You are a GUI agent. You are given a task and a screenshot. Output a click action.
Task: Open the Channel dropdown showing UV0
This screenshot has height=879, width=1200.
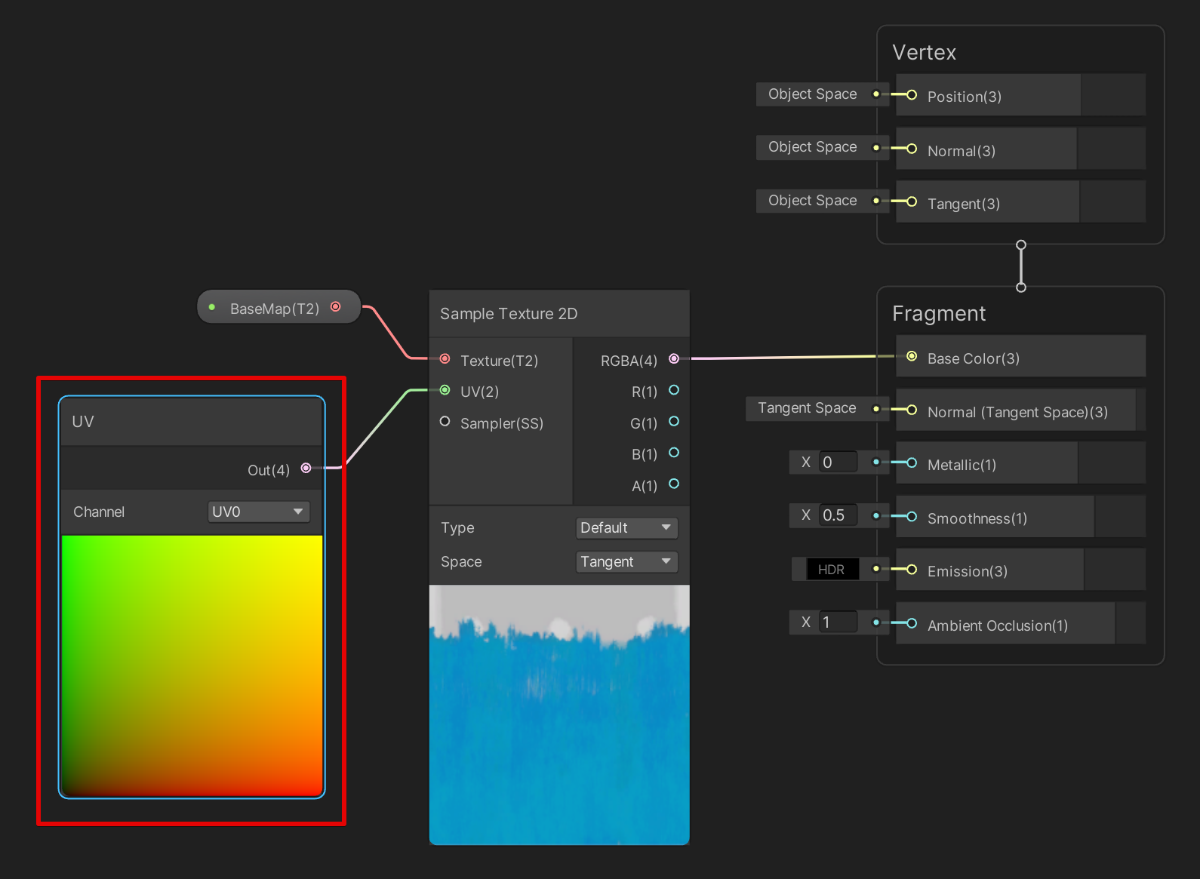[x=258, y=511]
